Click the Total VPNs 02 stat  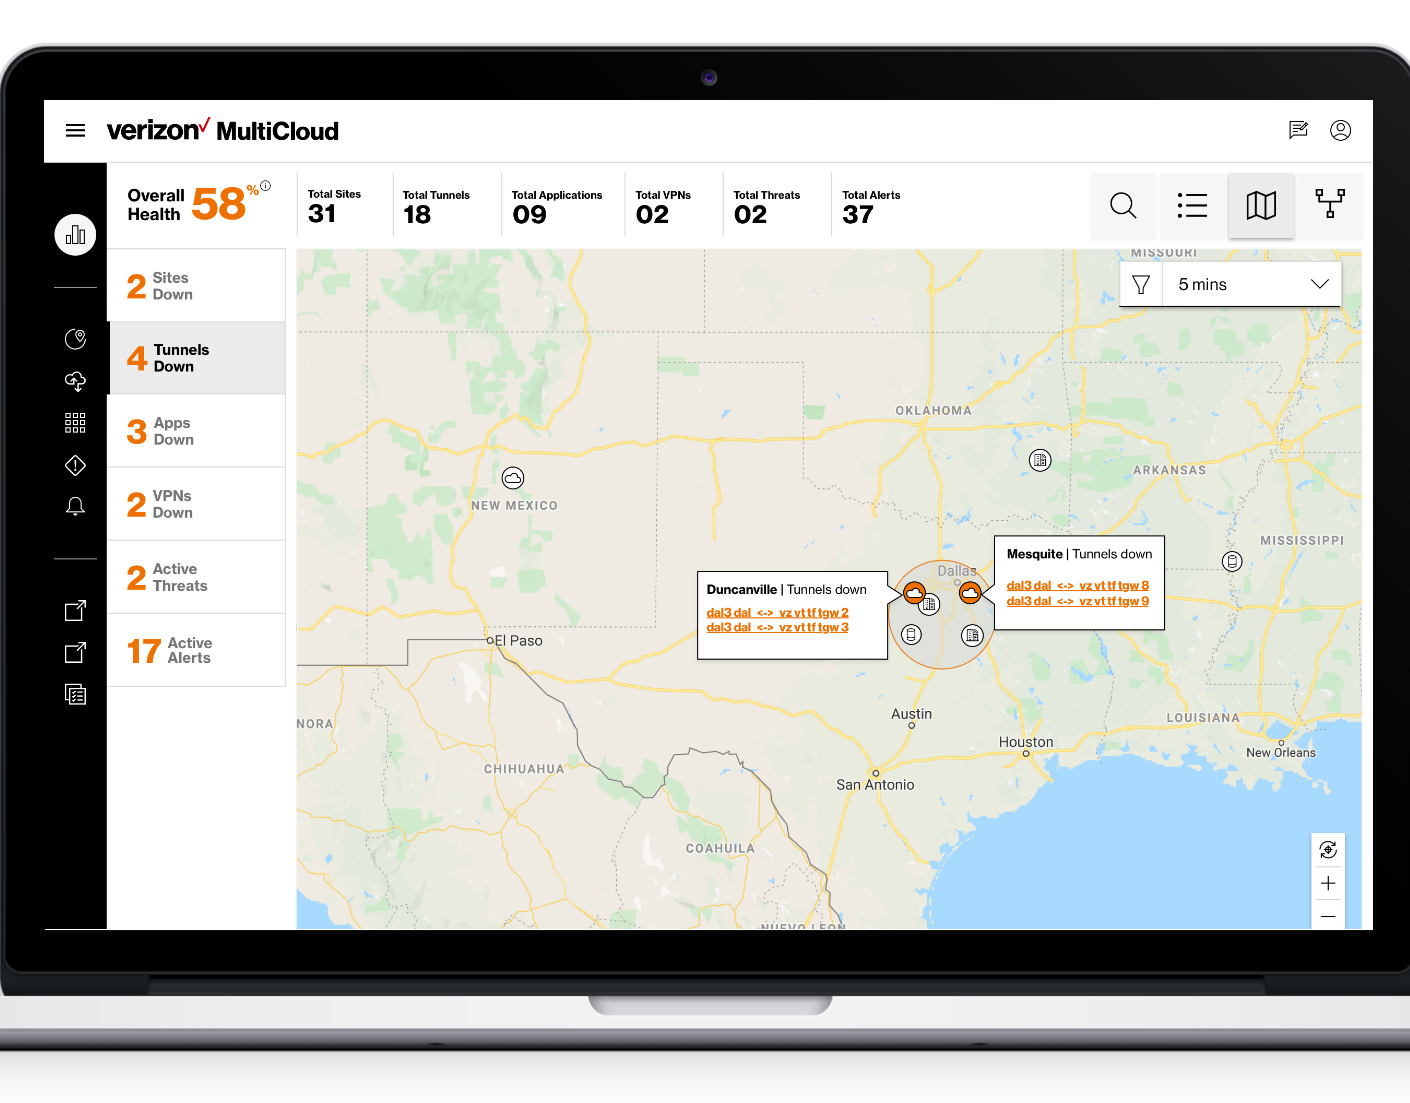pos(663,206)
